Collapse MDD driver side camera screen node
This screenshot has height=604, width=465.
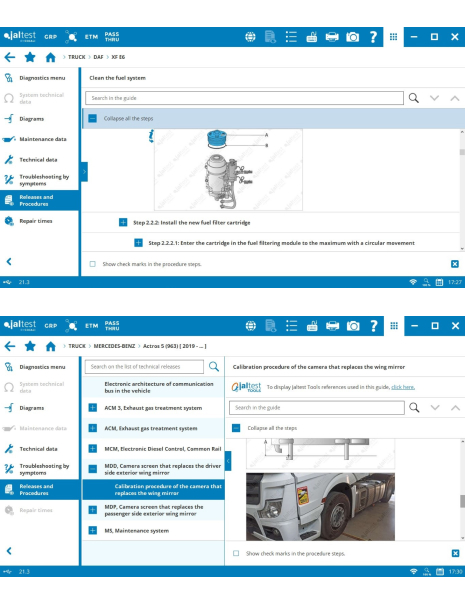92,469
